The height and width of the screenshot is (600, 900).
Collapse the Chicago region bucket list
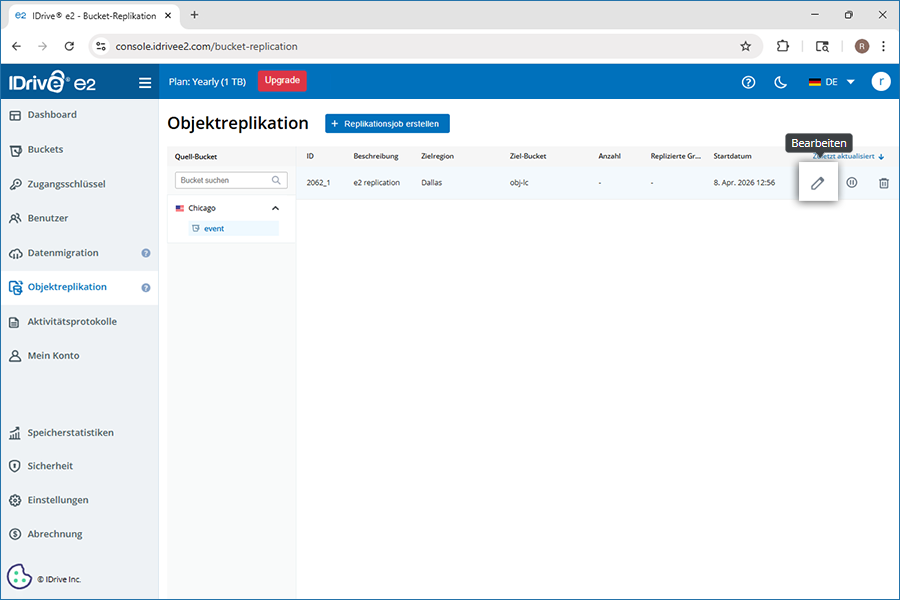click(x=275, y=208)
